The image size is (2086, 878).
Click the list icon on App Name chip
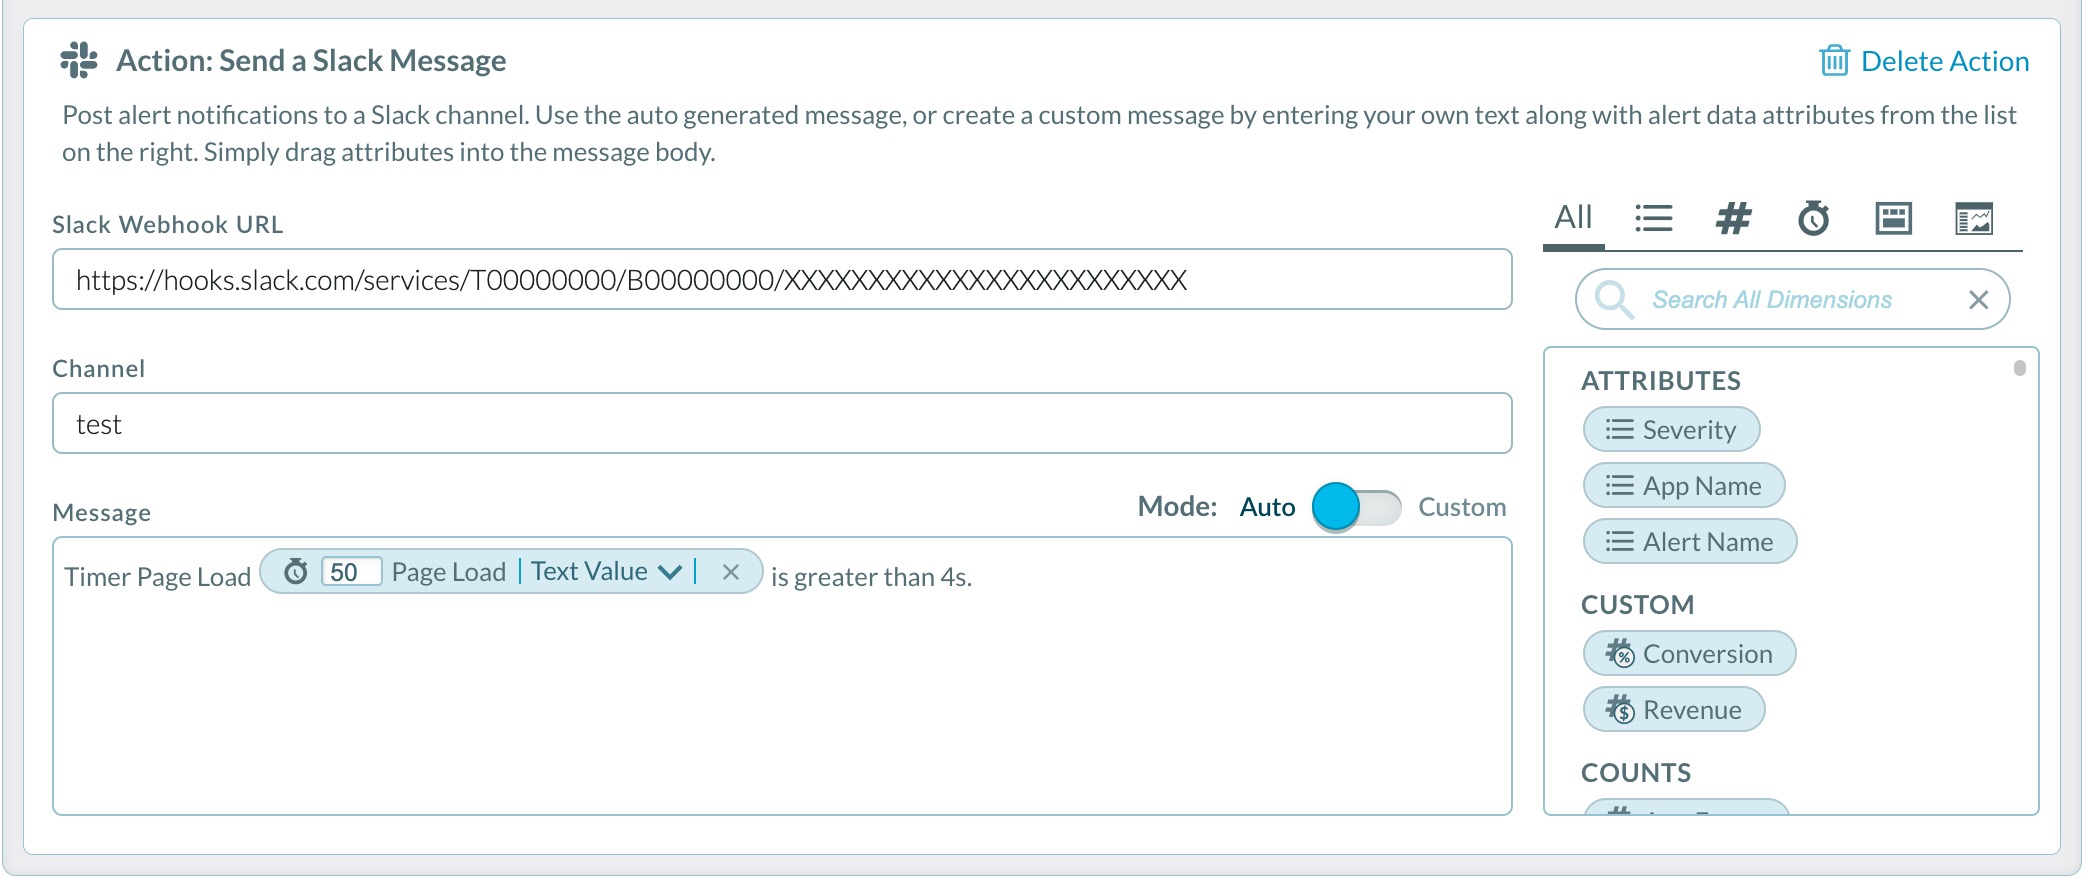pos(1619,485)
